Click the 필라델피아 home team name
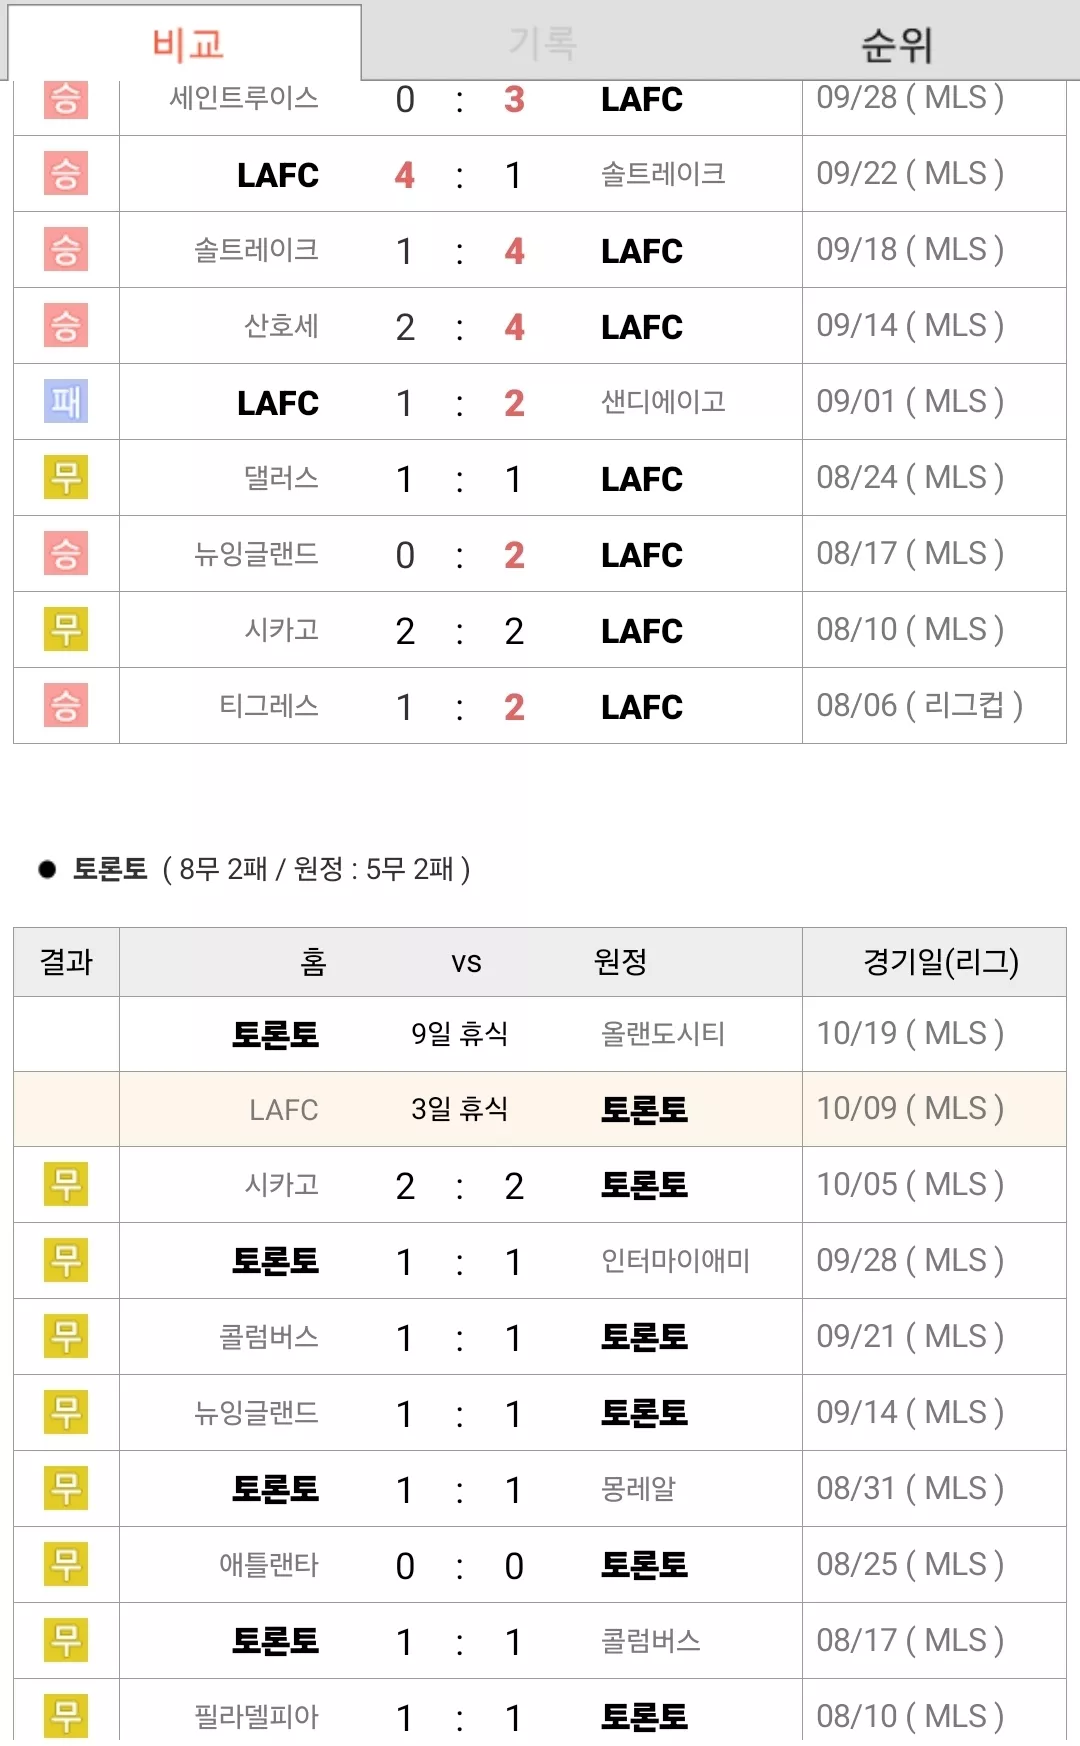Viewport: 1080px width, 1746px height. coord(256,1716)
